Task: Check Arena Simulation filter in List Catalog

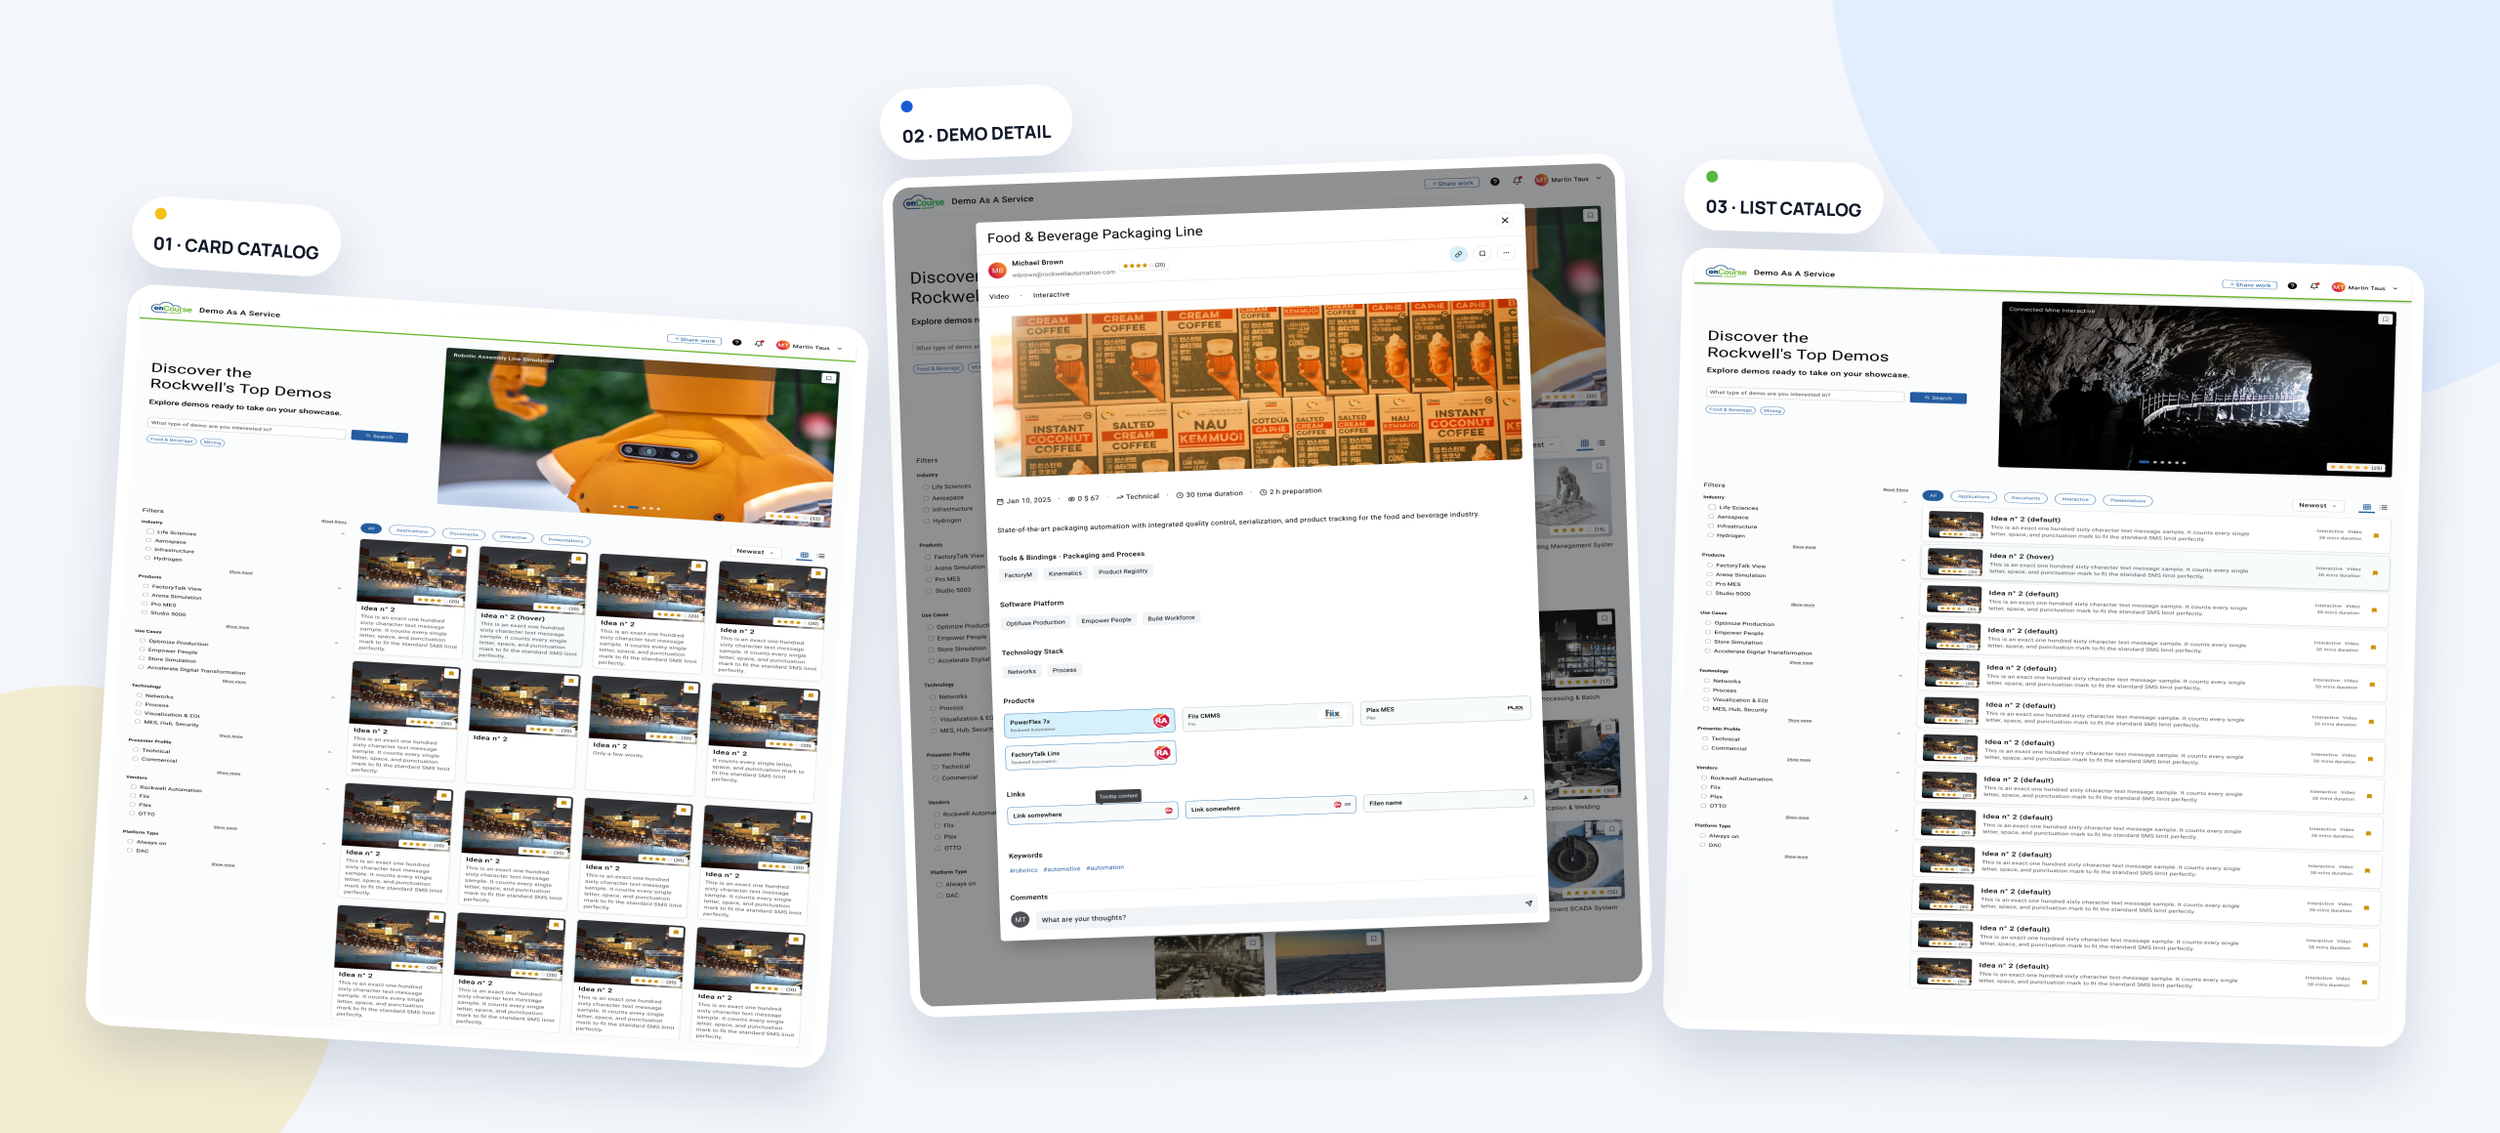Action: [x=1709, y=574]
